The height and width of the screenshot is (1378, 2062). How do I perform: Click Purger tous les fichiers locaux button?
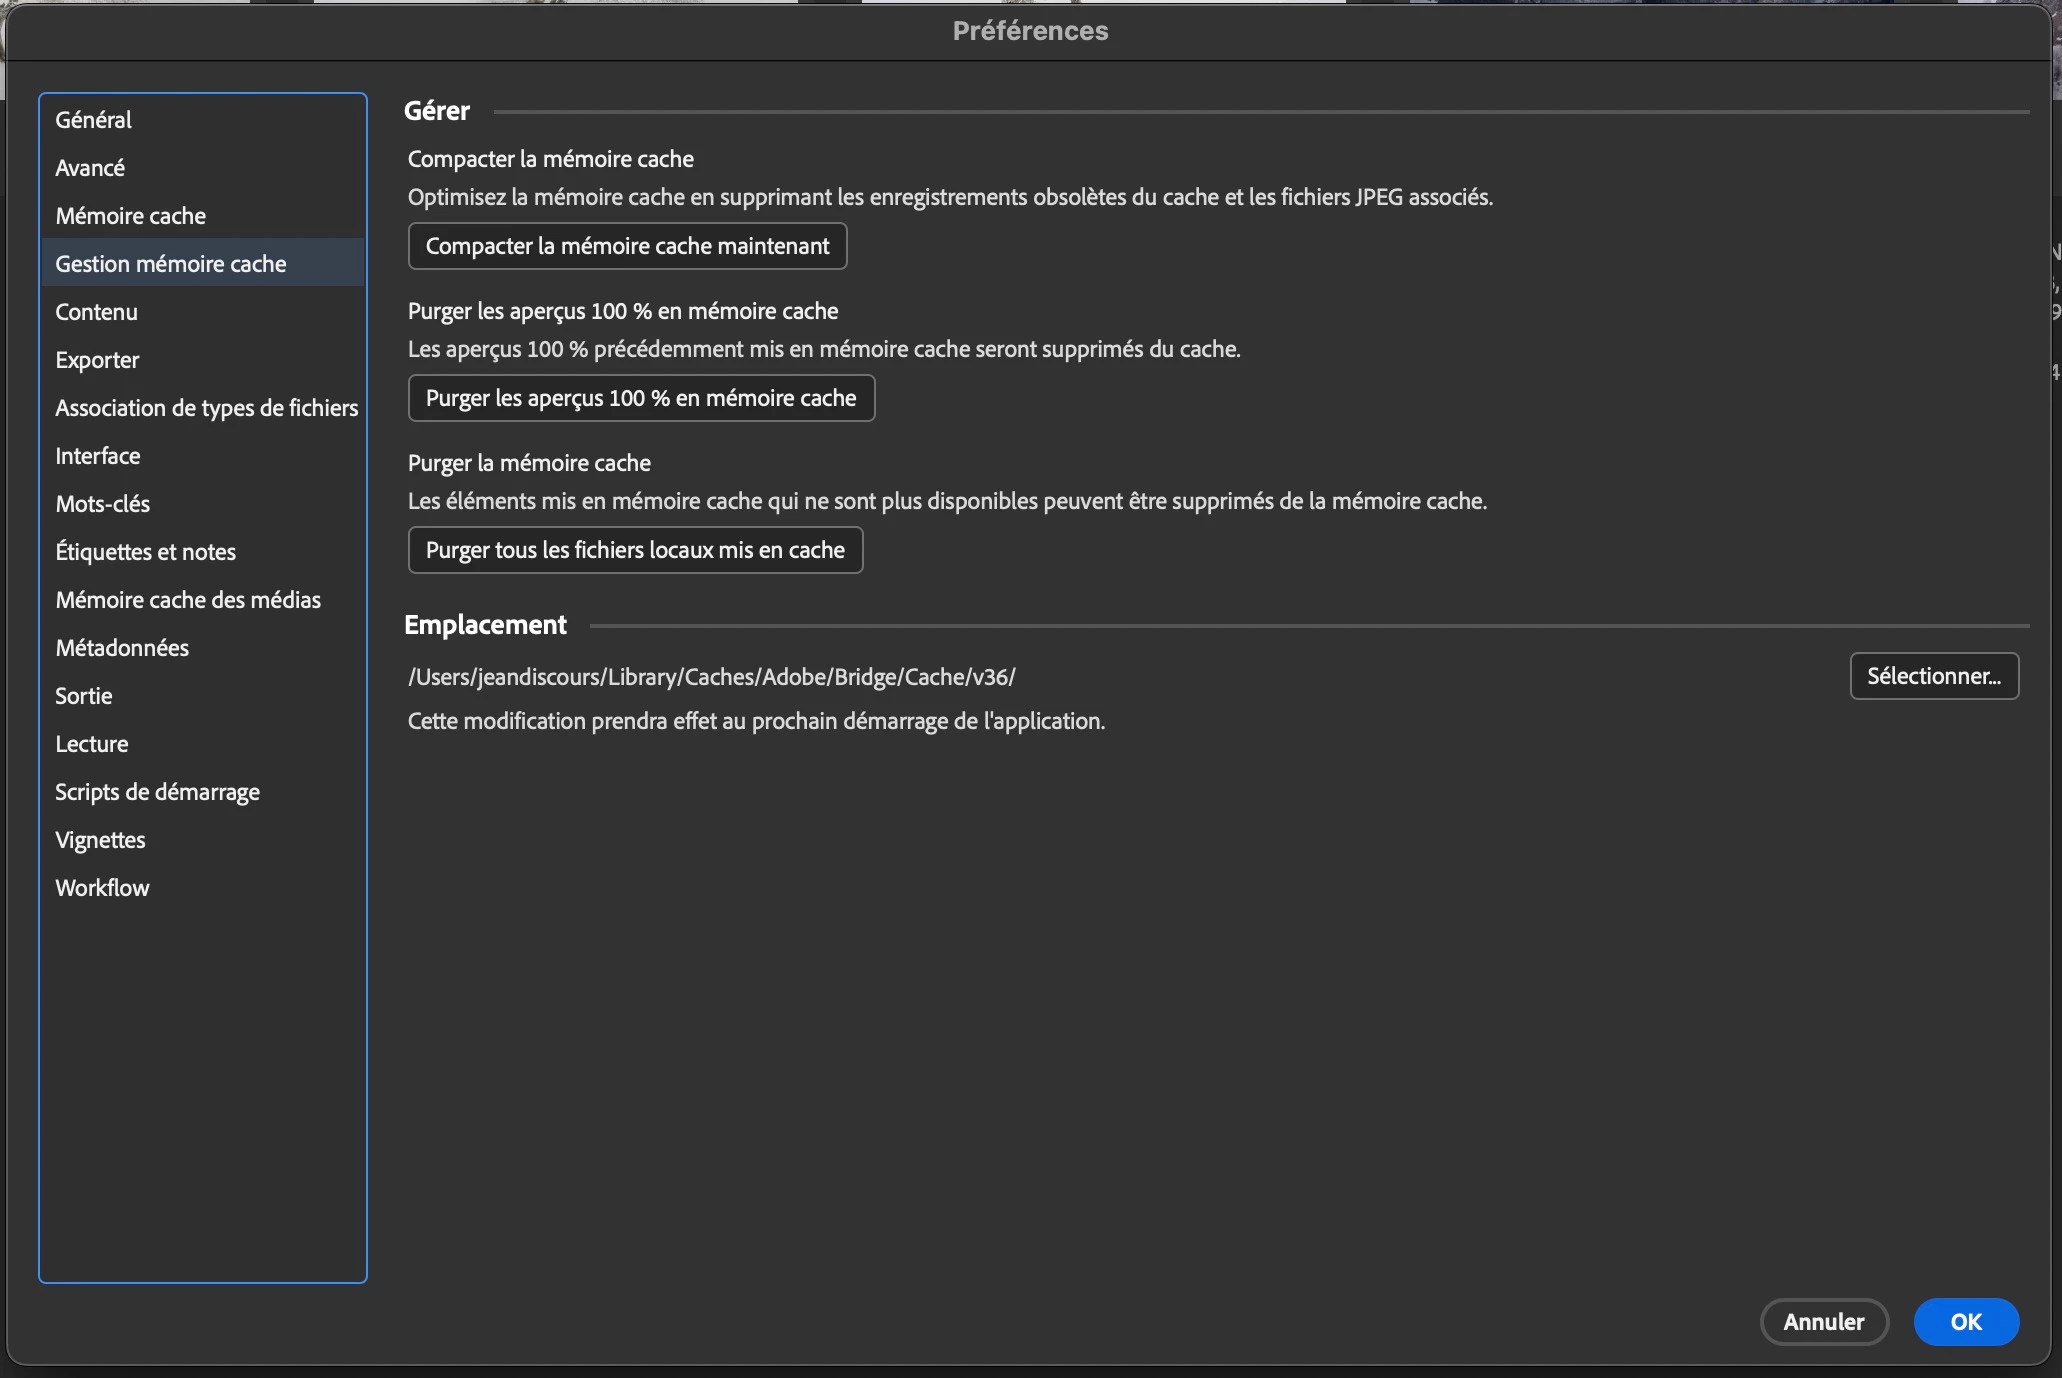[x=635, y=550]
